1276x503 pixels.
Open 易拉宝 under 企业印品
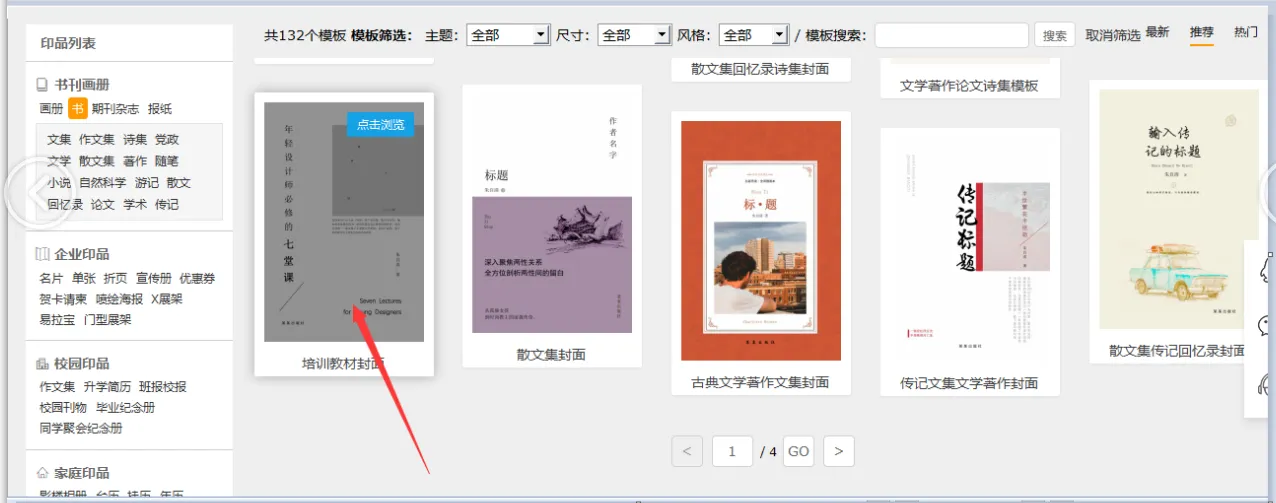coord(57,320)
